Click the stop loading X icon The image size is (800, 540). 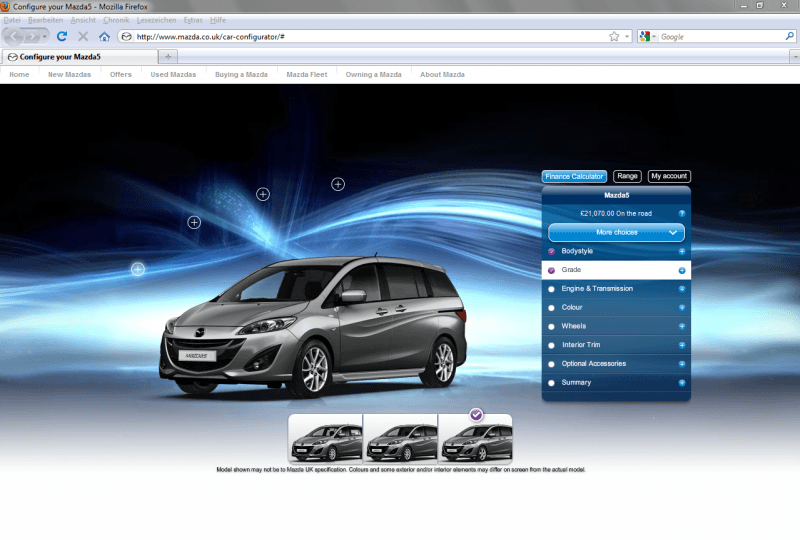pyautogui.click(x=83, y=37)
